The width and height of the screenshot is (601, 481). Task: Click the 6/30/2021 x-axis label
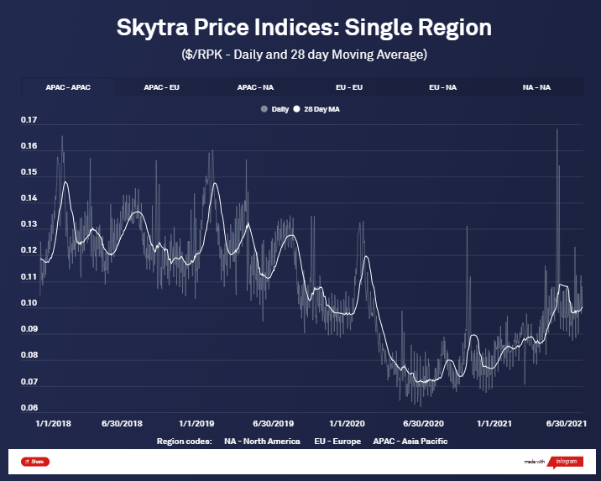point(562,423)
